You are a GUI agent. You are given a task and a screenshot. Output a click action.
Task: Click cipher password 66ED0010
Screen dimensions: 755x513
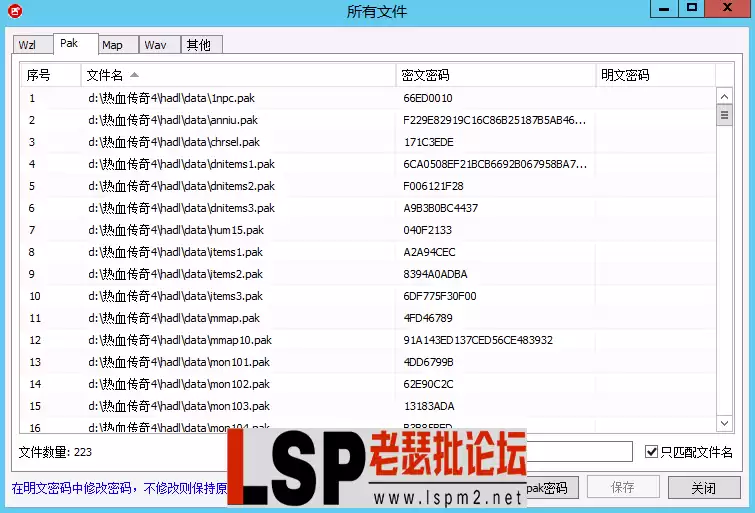coord(428,98)
